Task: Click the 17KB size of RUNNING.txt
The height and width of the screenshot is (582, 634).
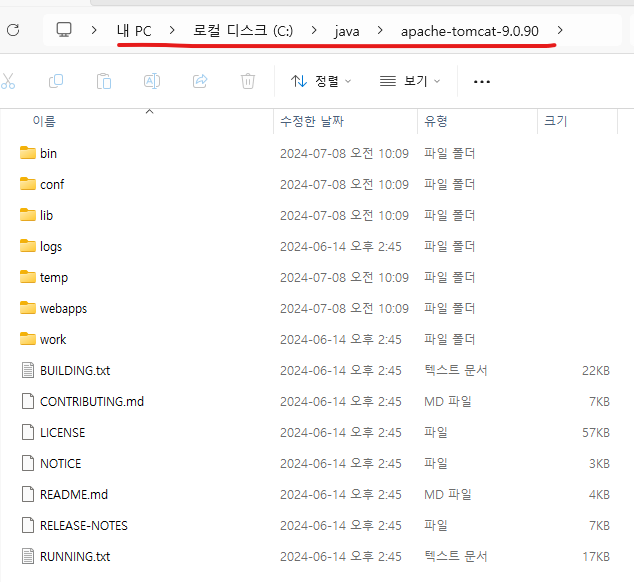Action: (596, 557)
